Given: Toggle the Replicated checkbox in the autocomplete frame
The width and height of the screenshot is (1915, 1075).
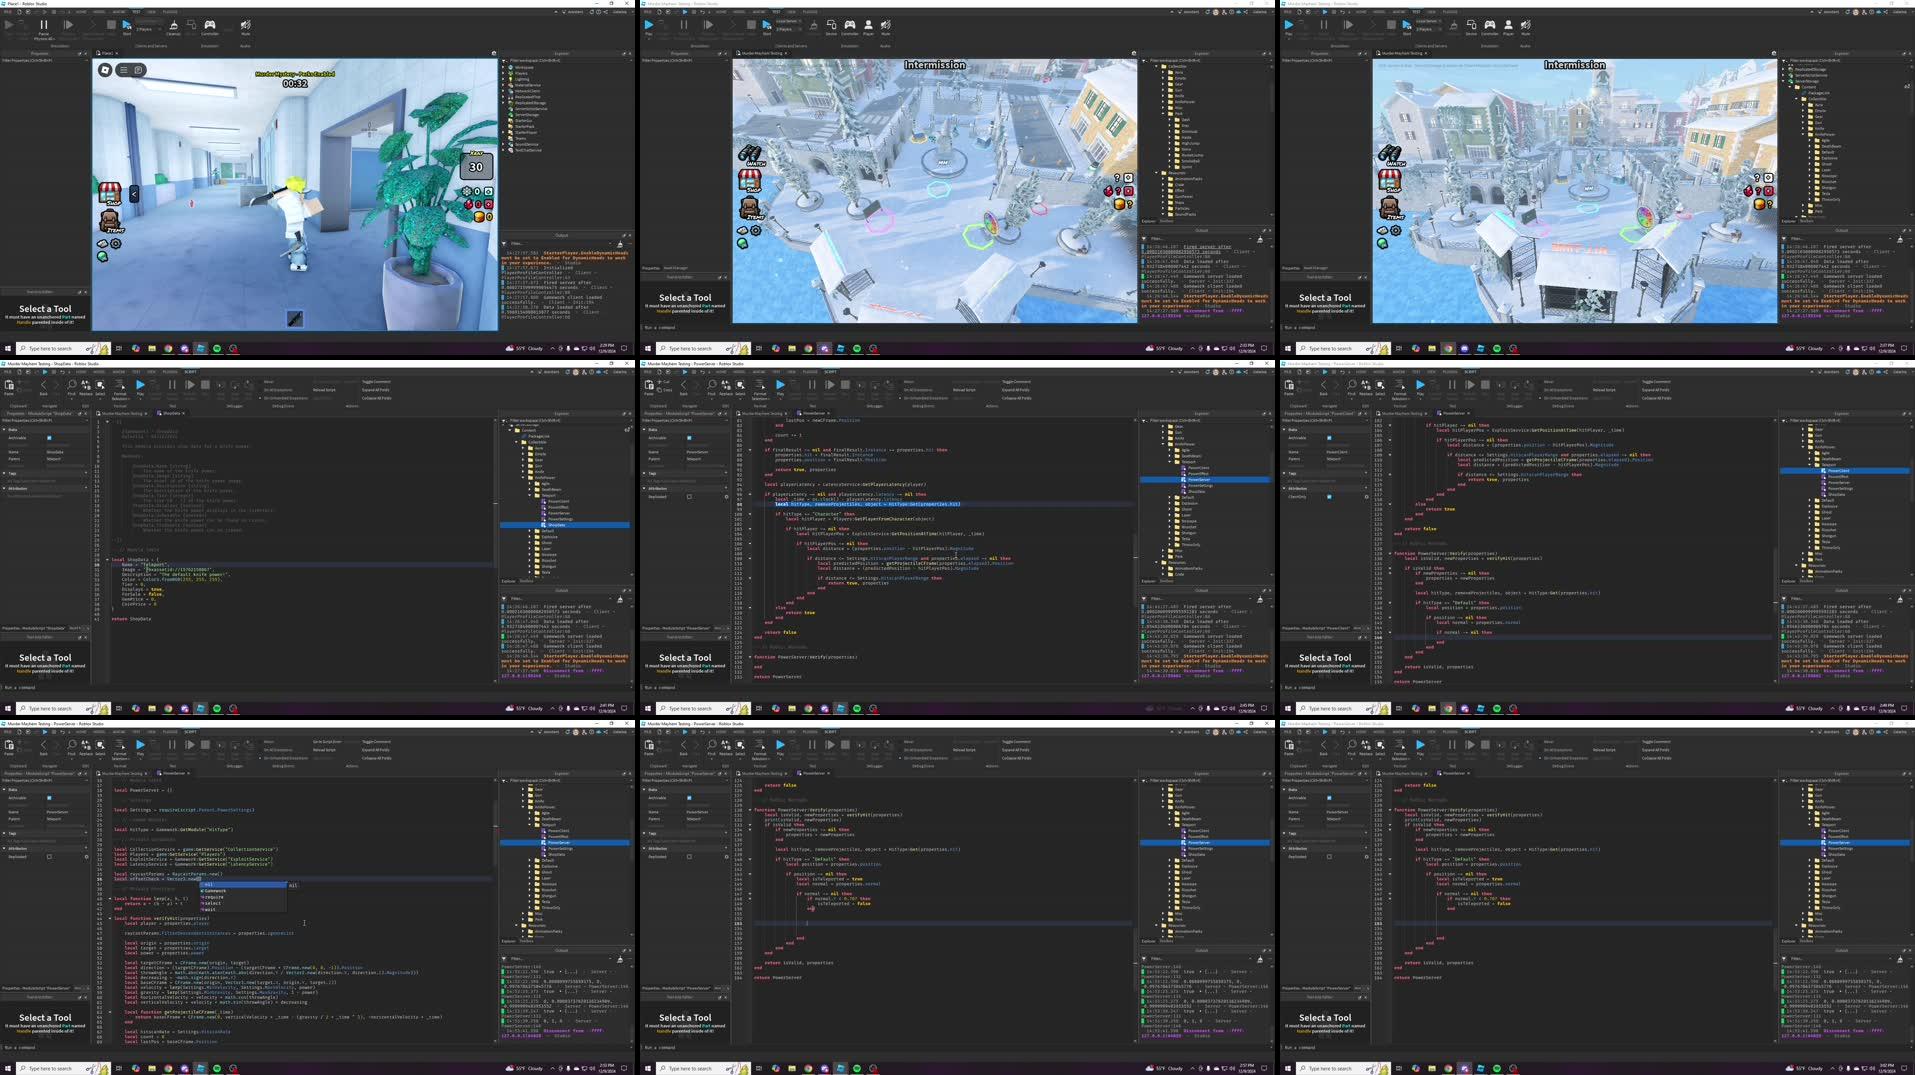Looking at the screenshot, I should pyautogui.click(x=49, y=856).
